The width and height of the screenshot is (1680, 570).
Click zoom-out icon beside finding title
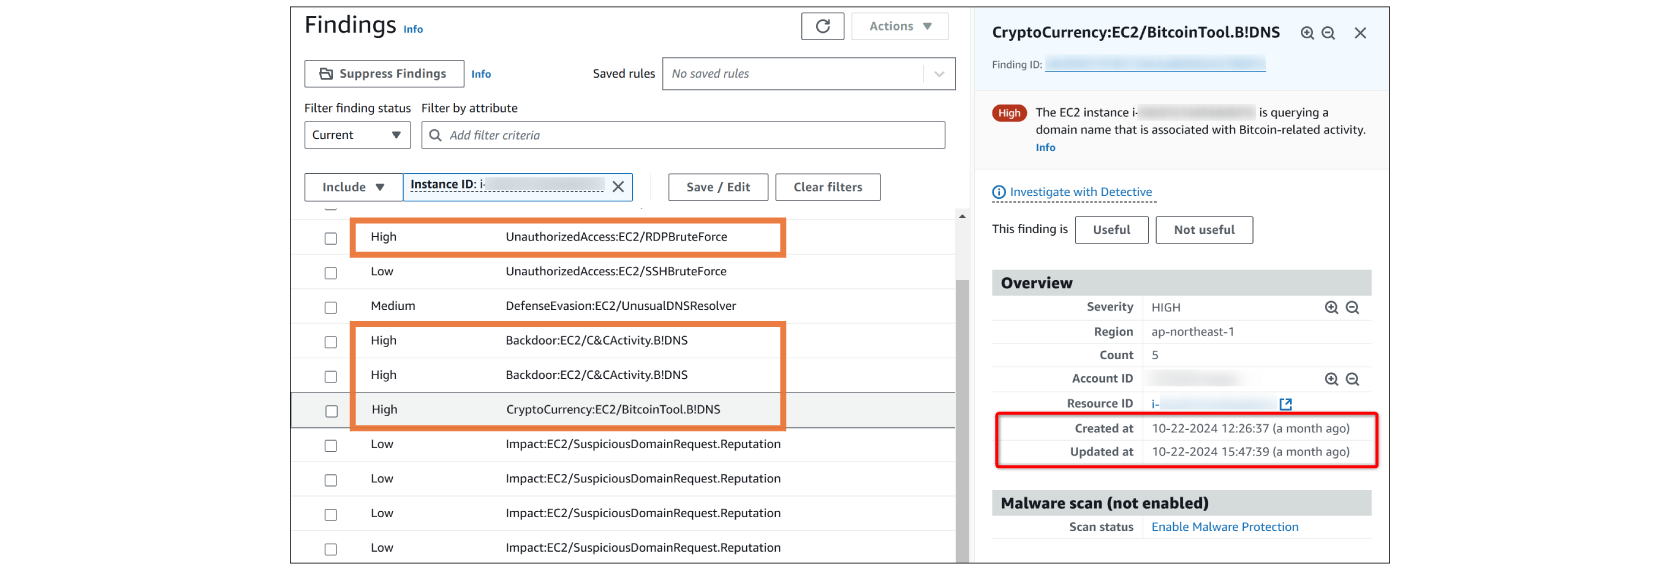point(1328,33)
